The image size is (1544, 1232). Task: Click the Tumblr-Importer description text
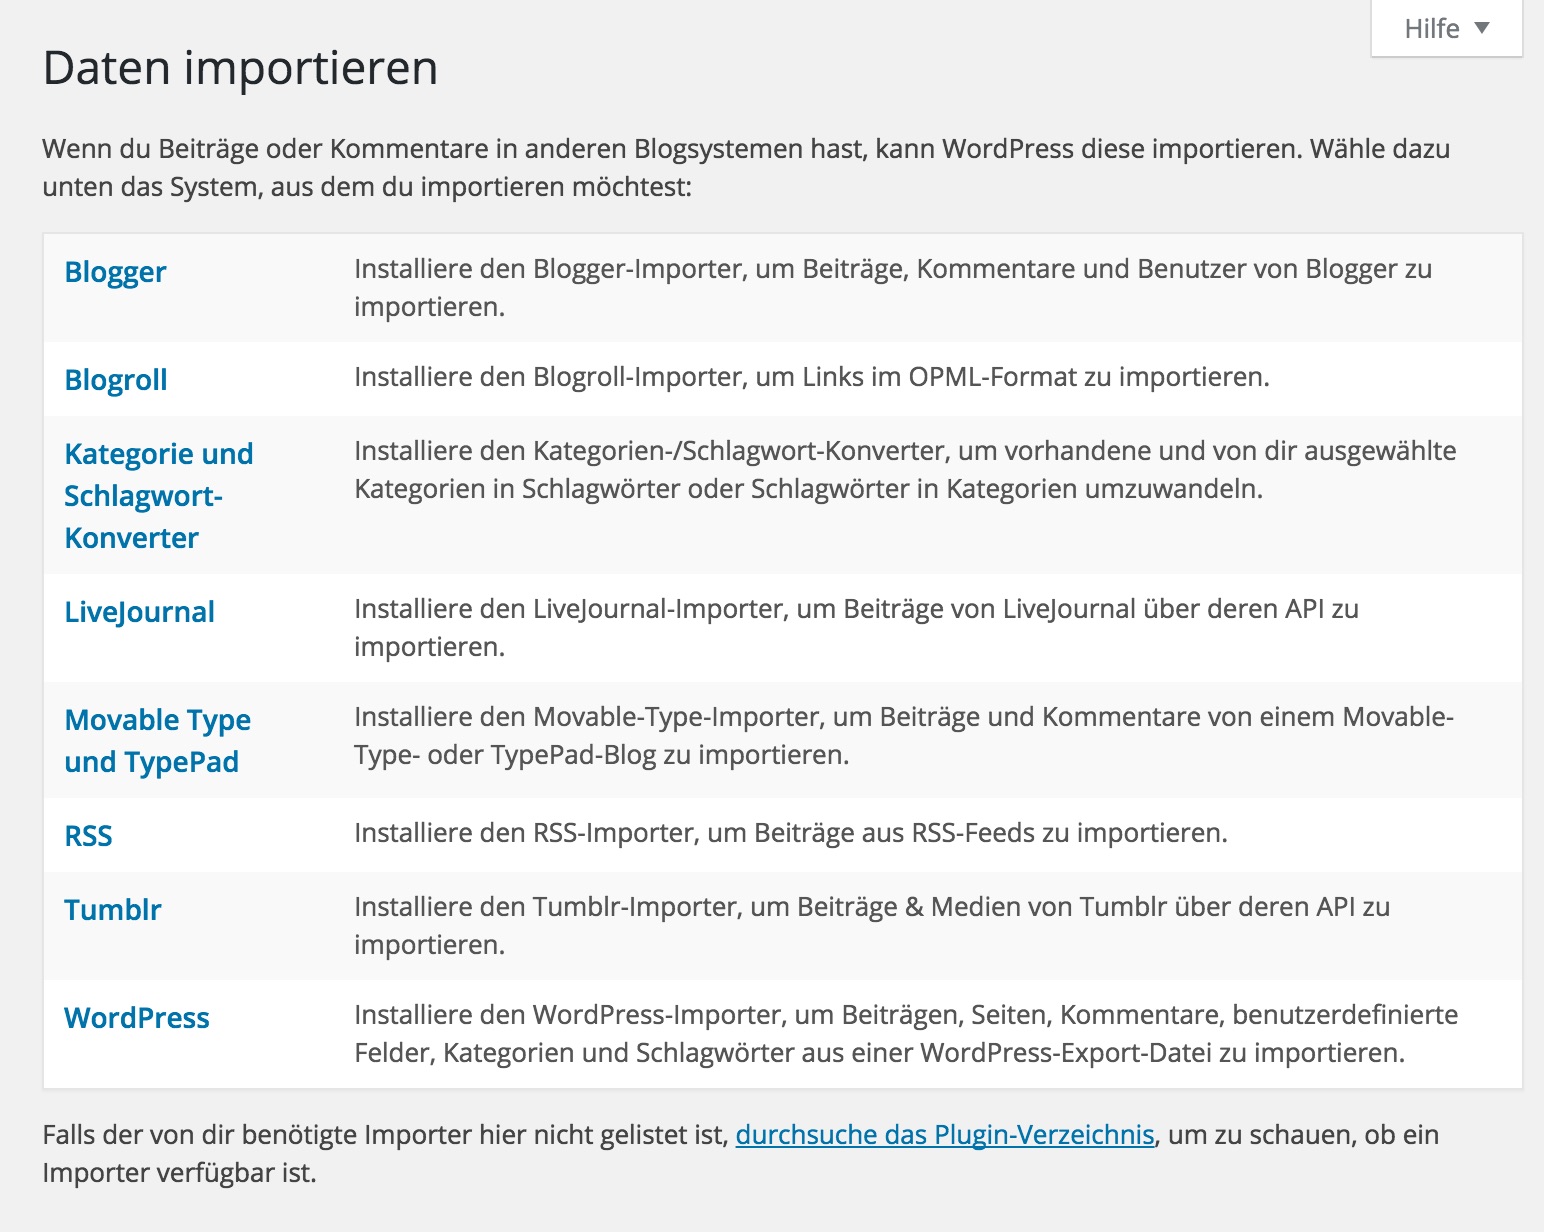pos(871,926)
